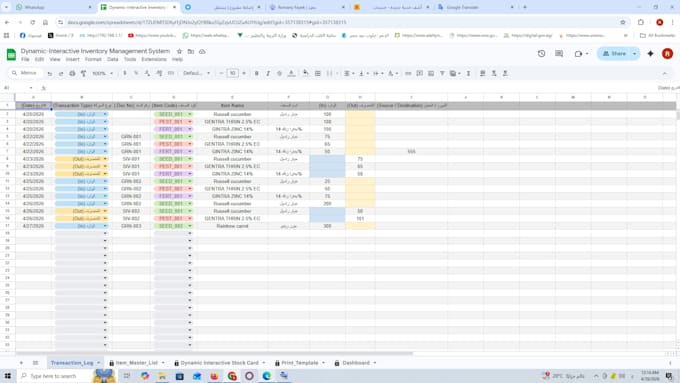Open the Extensions menu
The height and width of the screenshot is (383, 680).
(154, 59)
